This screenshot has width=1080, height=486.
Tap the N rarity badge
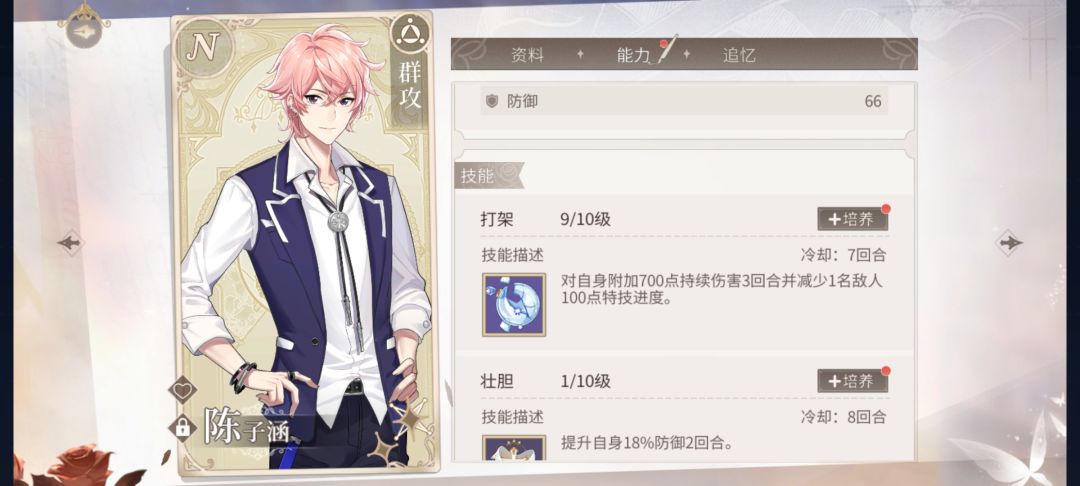point(203,47)
